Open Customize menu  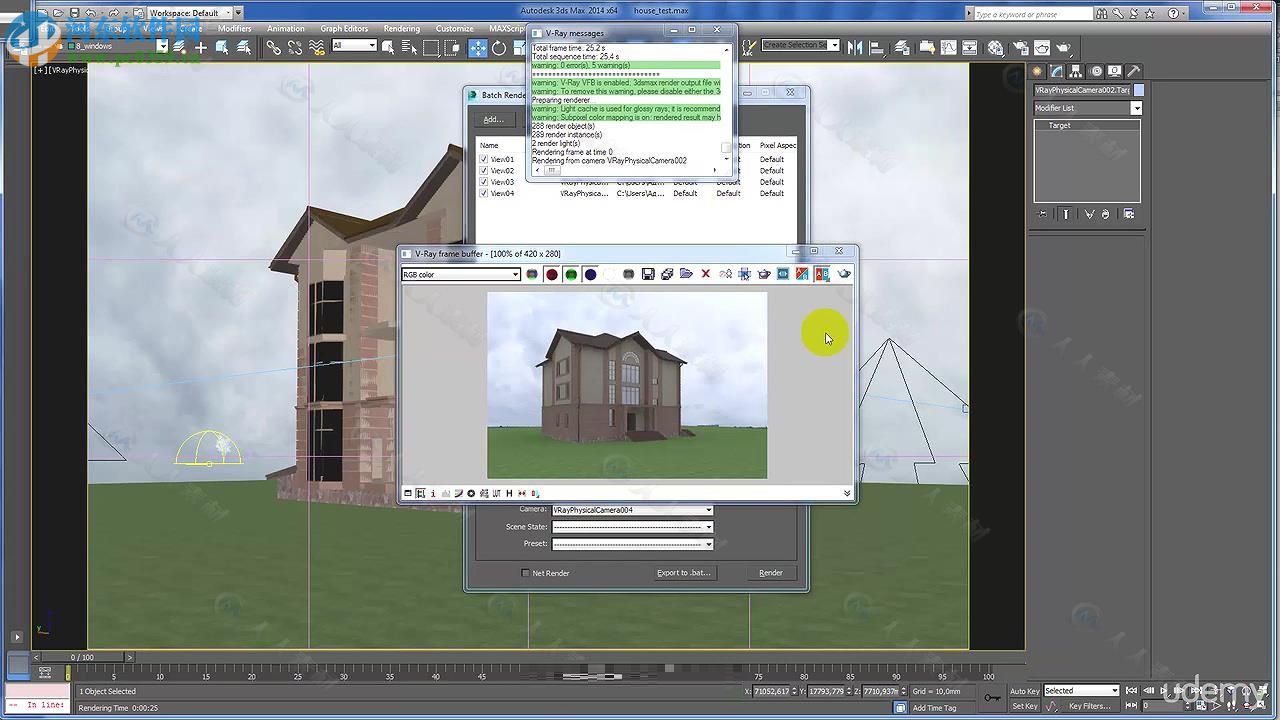point(454,29)
